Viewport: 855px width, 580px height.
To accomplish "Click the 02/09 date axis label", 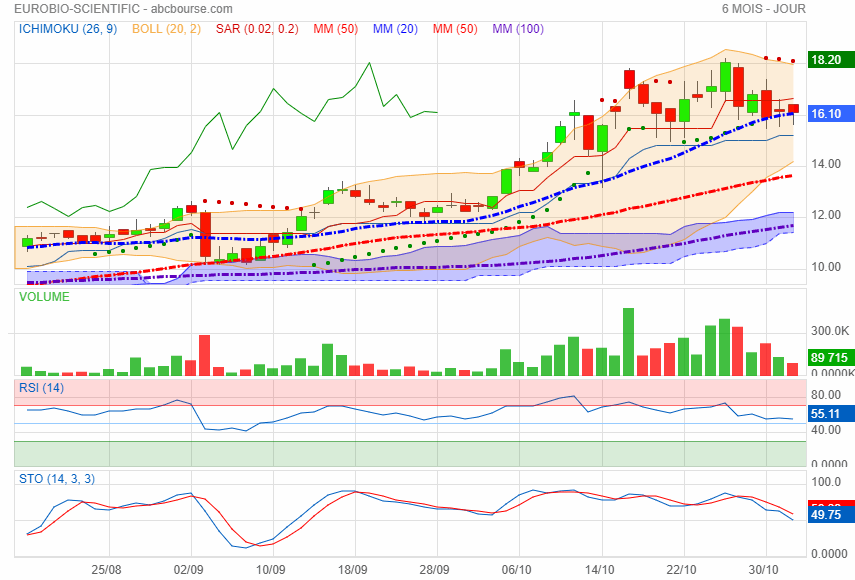I will [x=188, y=570].
